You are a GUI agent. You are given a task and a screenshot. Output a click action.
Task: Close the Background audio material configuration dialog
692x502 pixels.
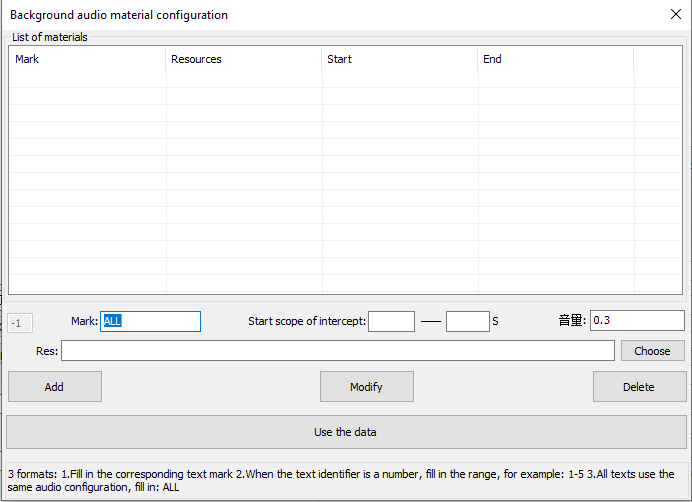[x=675, y=15]
